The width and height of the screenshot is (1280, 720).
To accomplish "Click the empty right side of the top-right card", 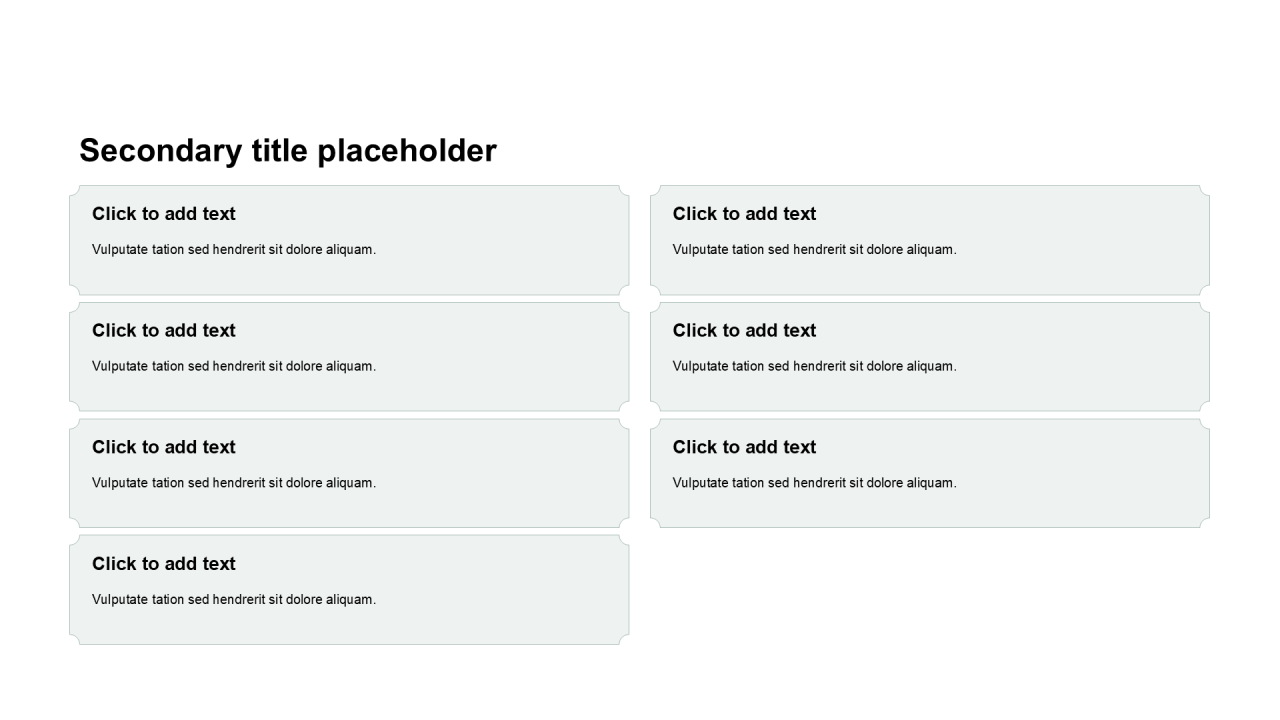I will [1100, 240].
